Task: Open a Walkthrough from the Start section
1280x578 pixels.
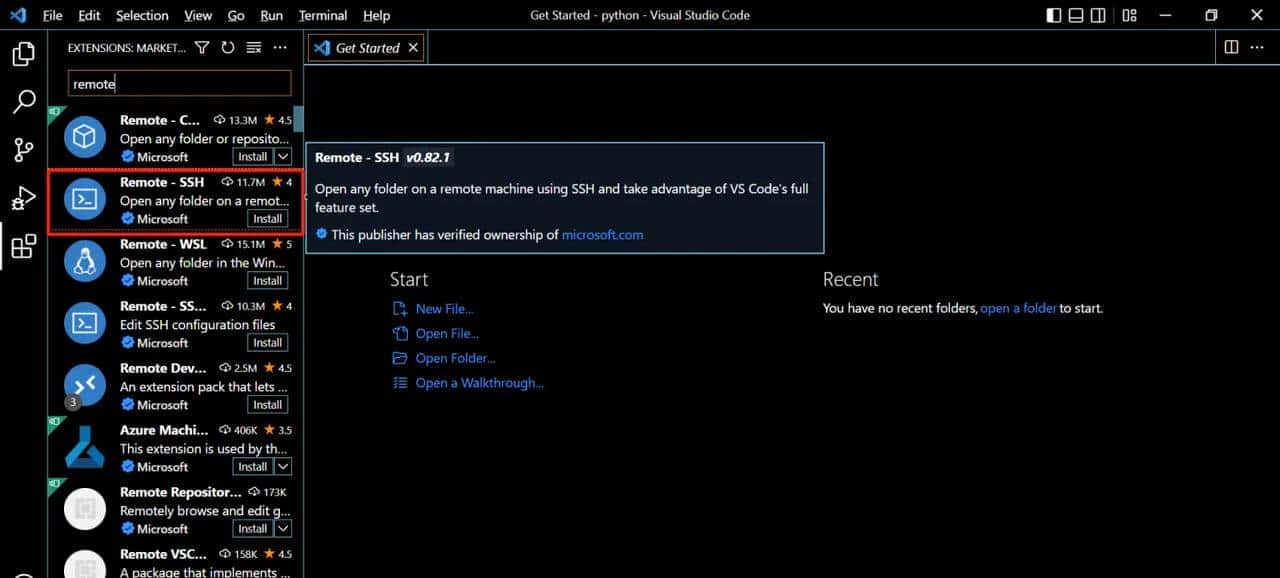Action: pyautogui.click(x=478, y=383)
